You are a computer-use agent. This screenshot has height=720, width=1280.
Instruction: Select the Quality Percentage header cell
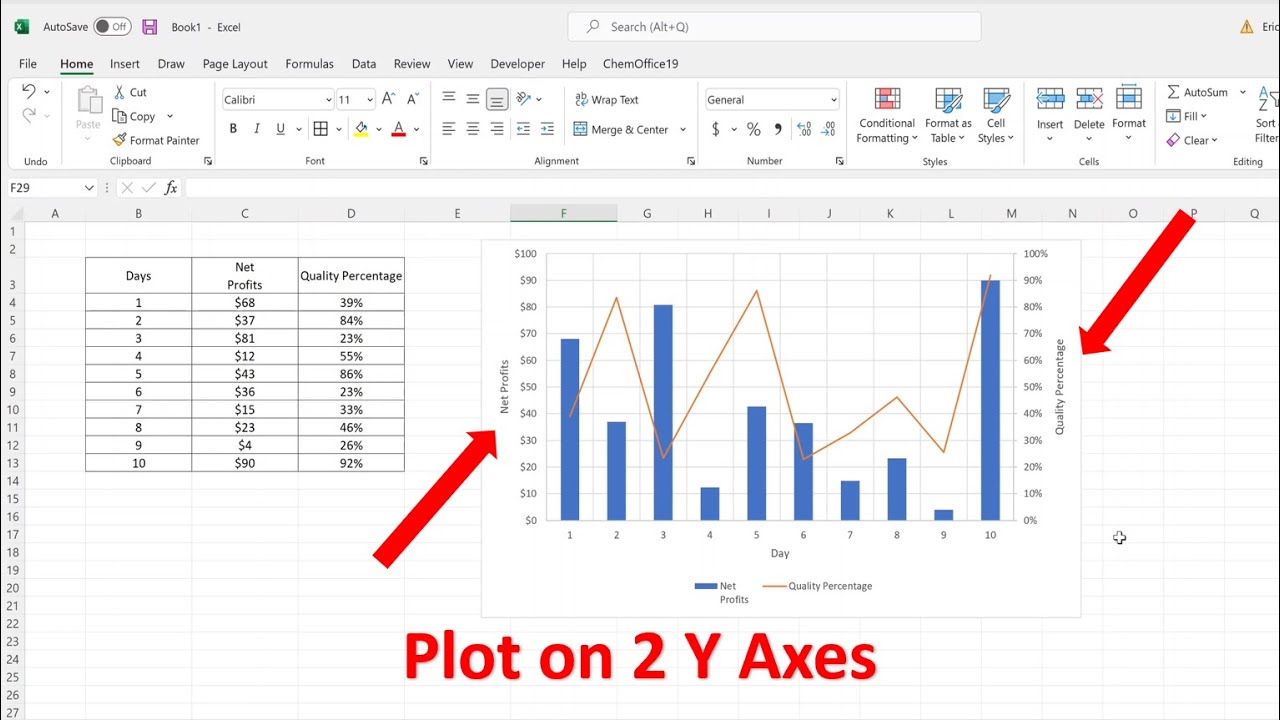pos(351,275)
